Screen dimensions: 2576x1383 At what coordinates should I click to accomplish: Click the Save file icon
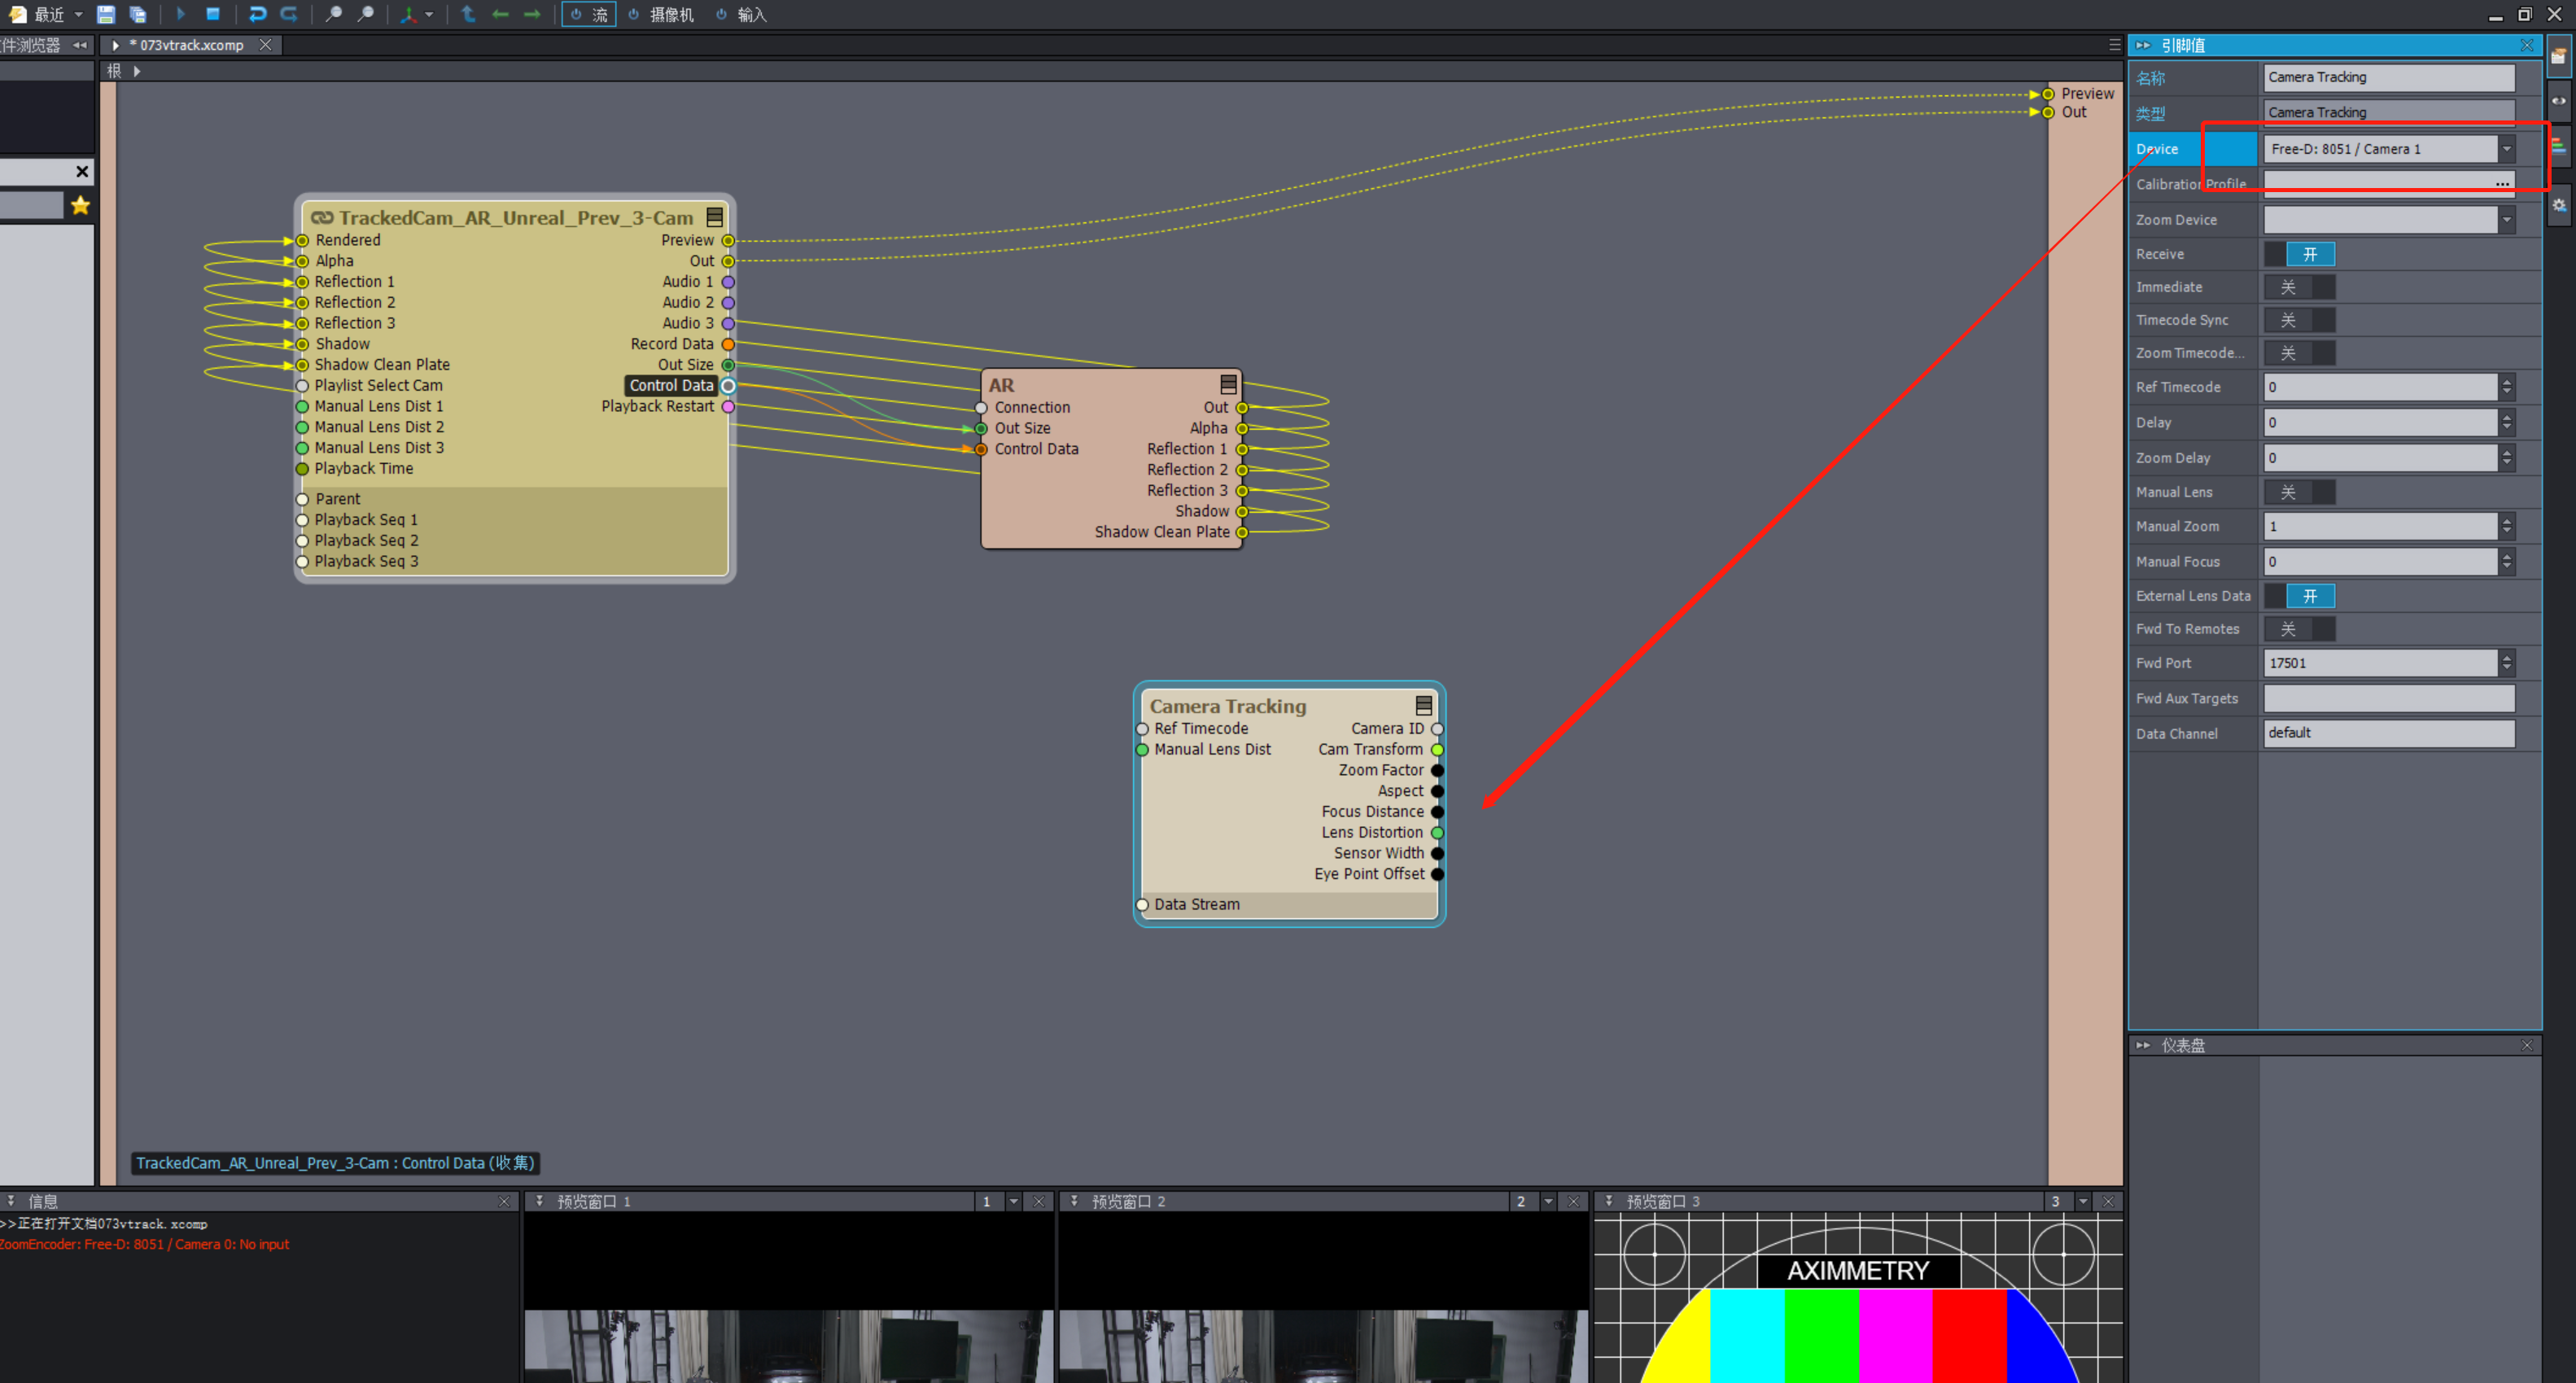coord(105,14)
